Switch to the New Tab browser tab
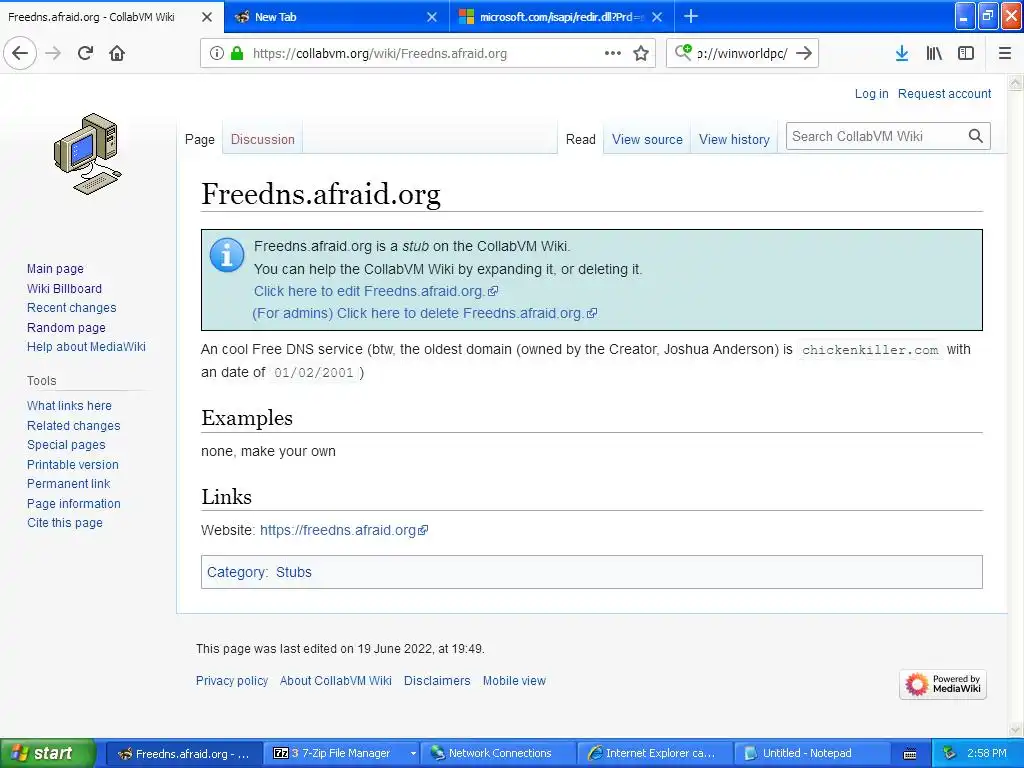 coord(336,17)
